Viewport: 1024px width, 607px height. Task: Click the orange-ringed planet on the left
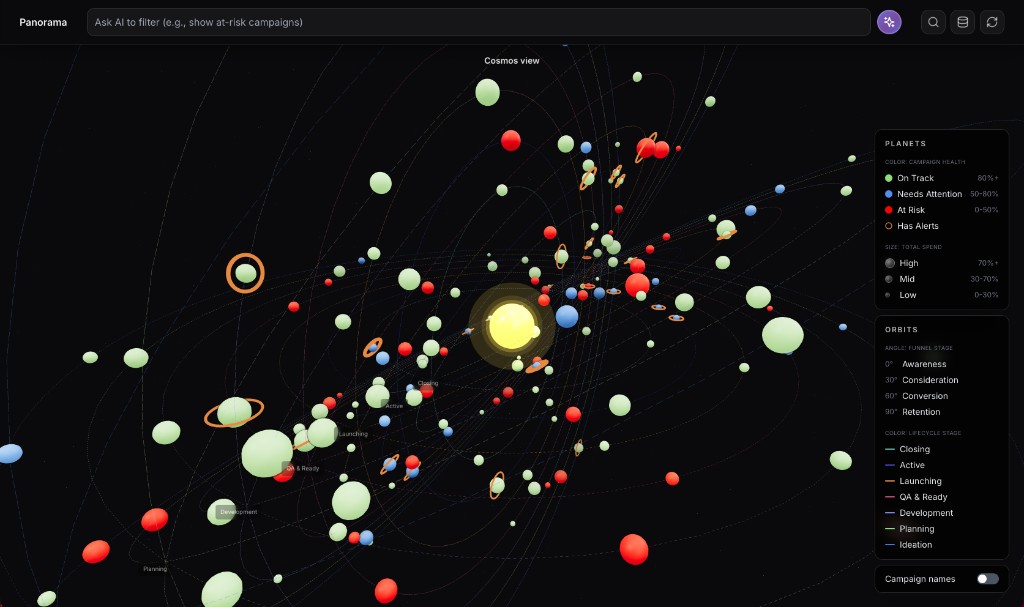click(x=244, y=273)
